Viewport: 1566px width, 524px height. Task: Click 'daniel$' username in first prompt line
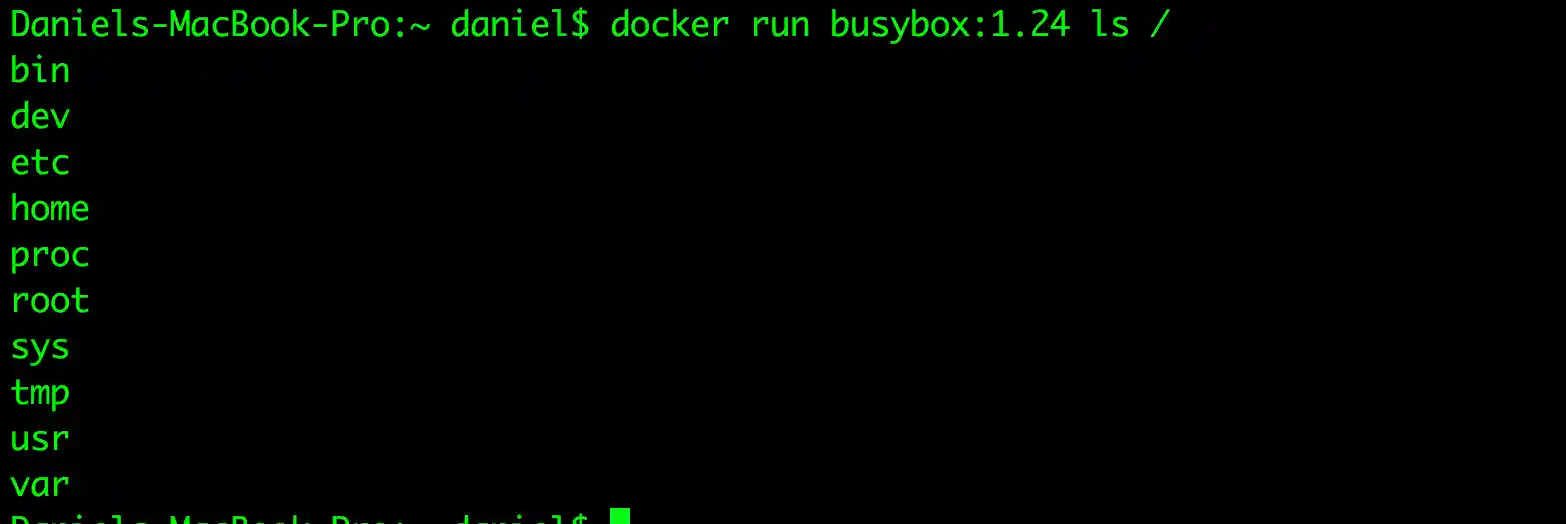pyautogui.click(x=520, y=23)
